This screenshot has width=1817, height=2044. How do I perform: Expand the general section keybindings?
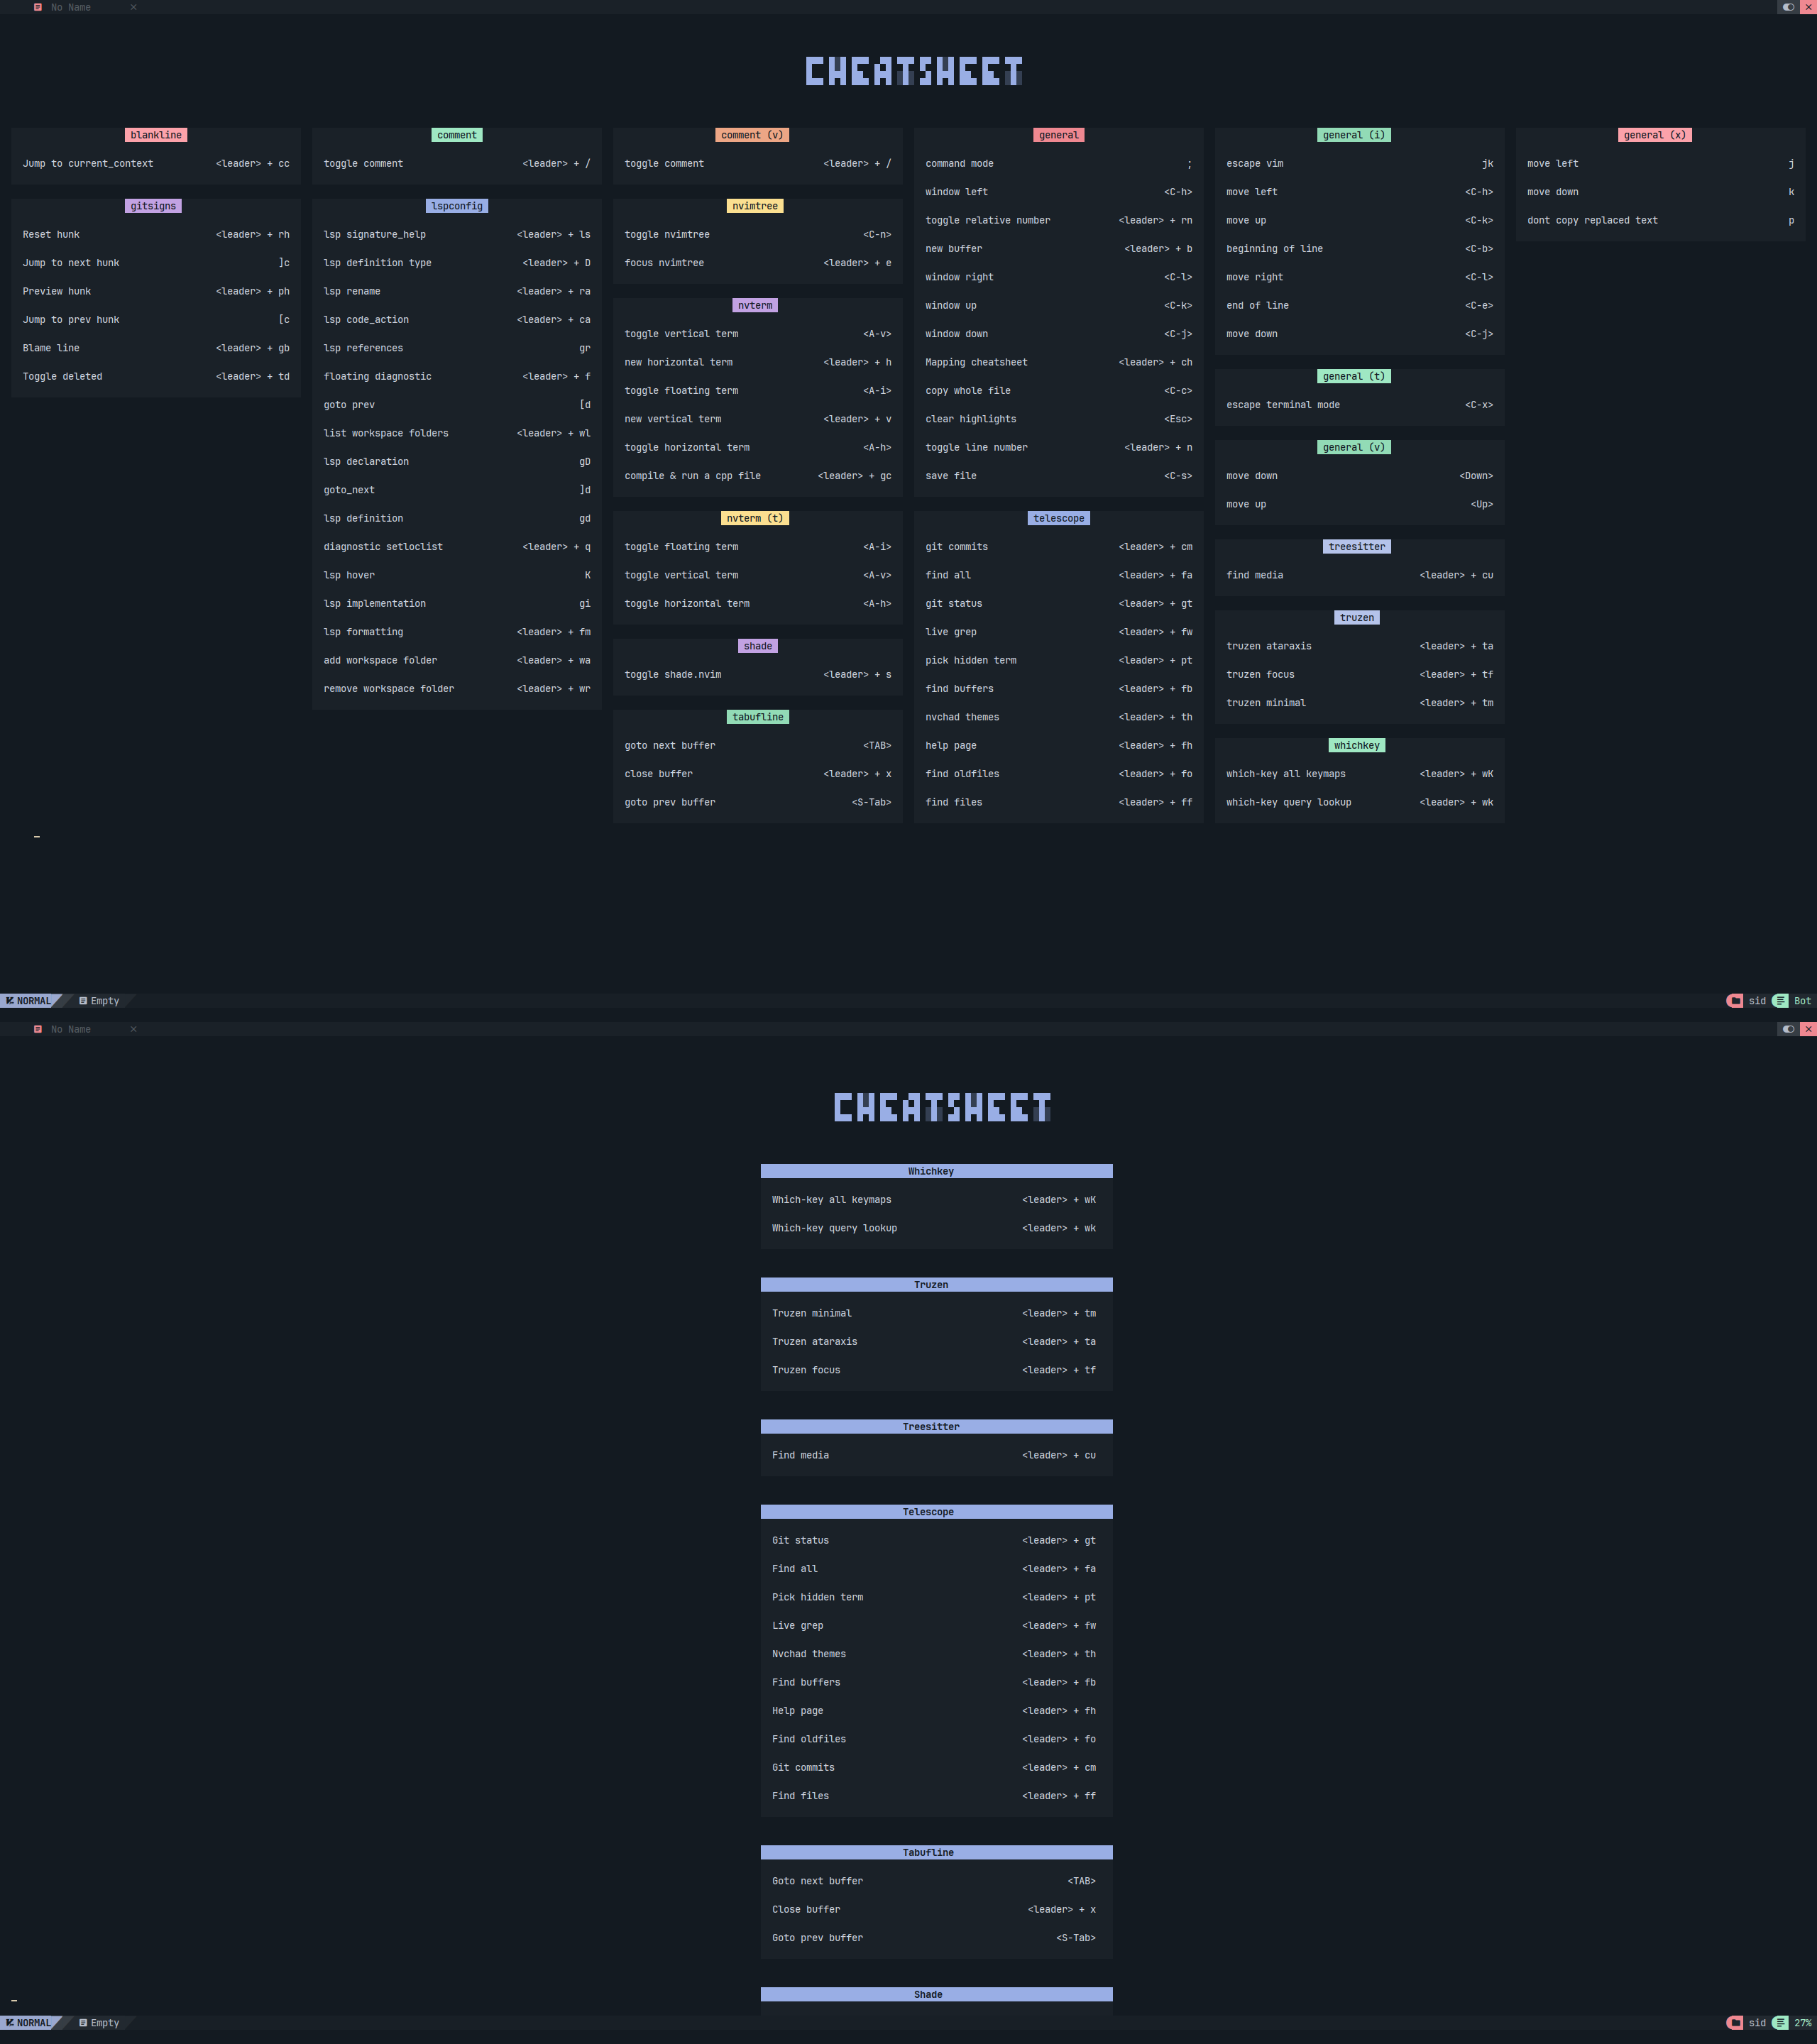coord(1056,135)
